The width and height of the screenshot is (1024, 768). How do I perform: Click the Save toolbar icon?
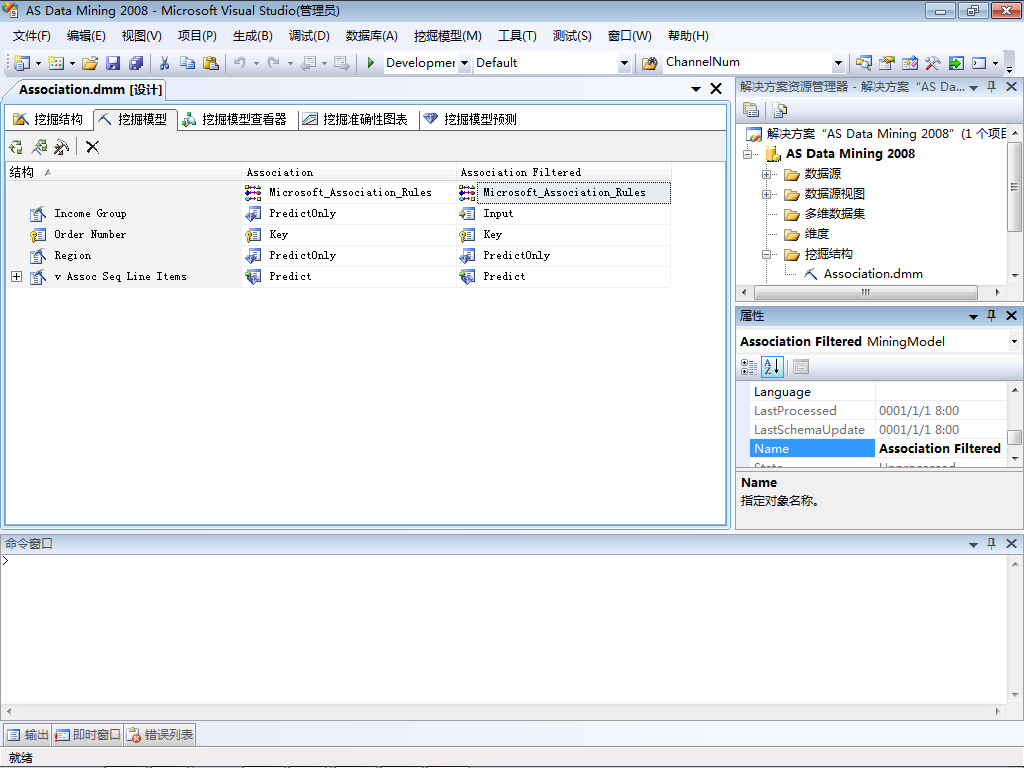coord(113,63)
